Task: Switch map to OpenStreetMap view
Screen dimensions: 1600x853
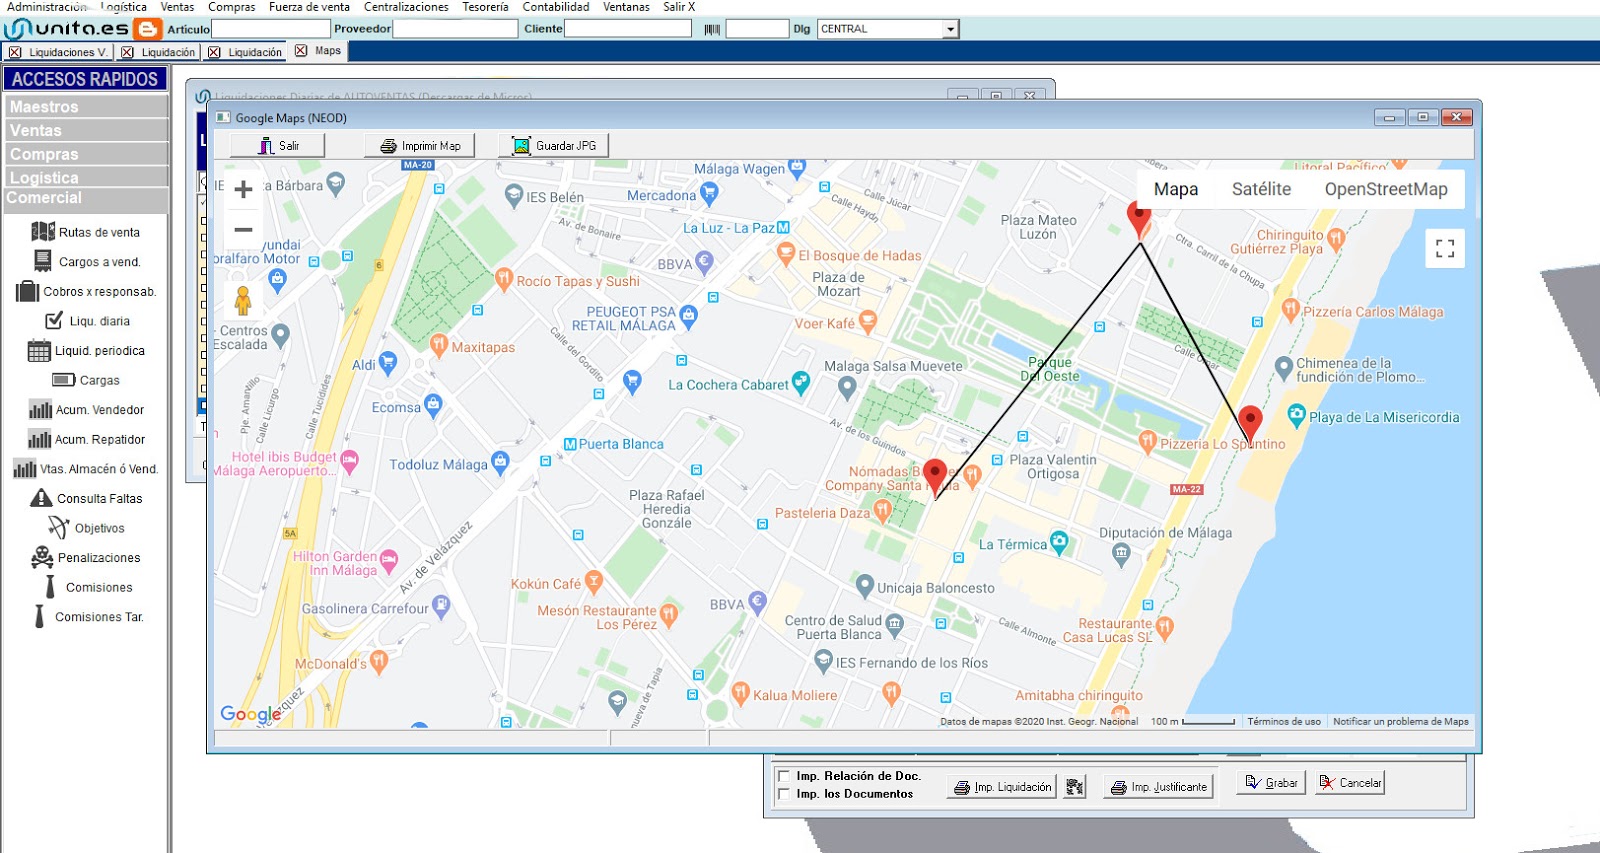Action: pos(1386,189)
